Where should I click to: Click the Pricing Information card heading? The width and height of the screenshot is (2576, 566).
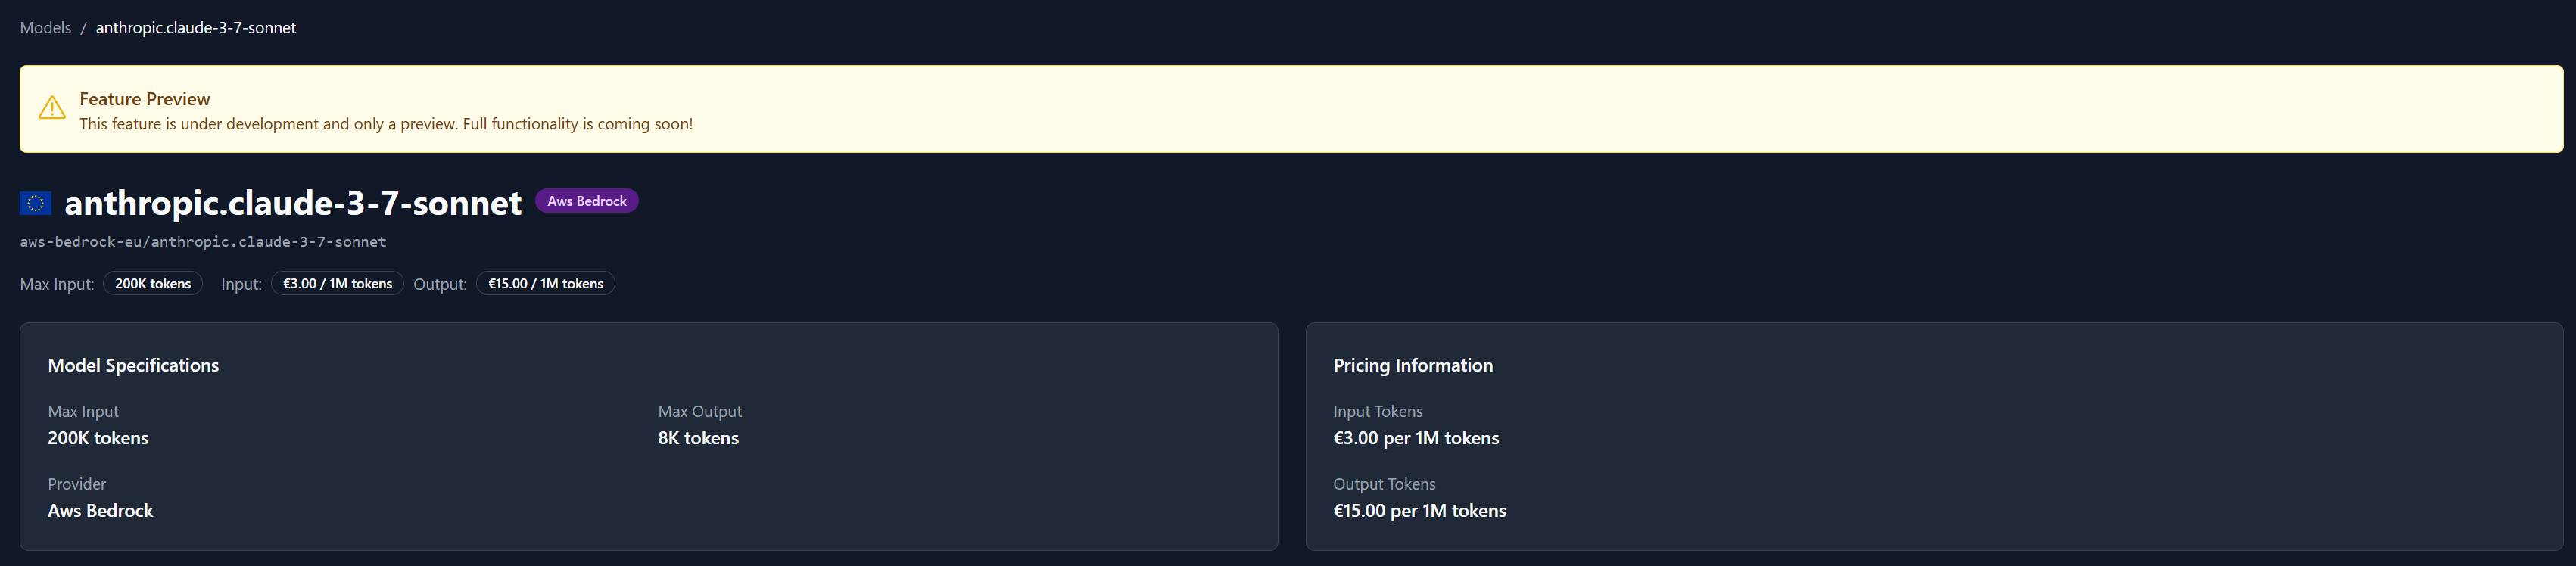click(1412, 365)
